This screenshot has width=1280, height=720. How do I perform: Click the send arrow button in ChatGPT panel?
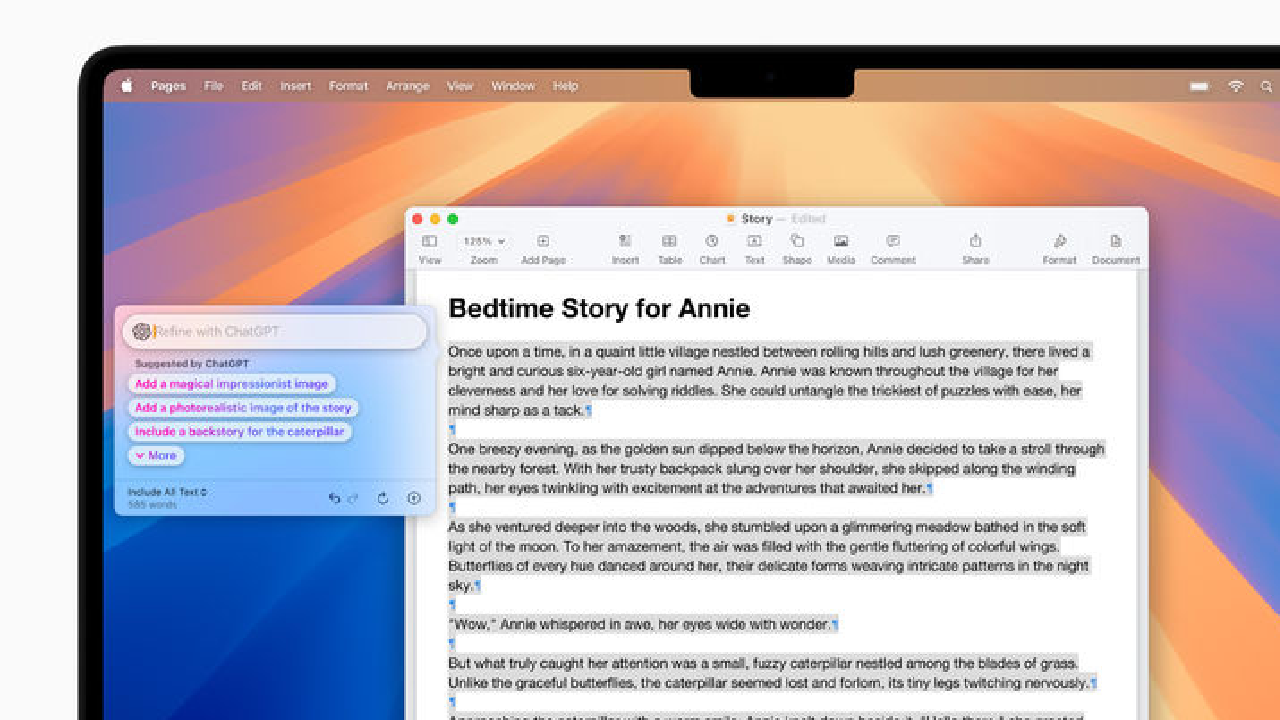(x=414, y=498)
